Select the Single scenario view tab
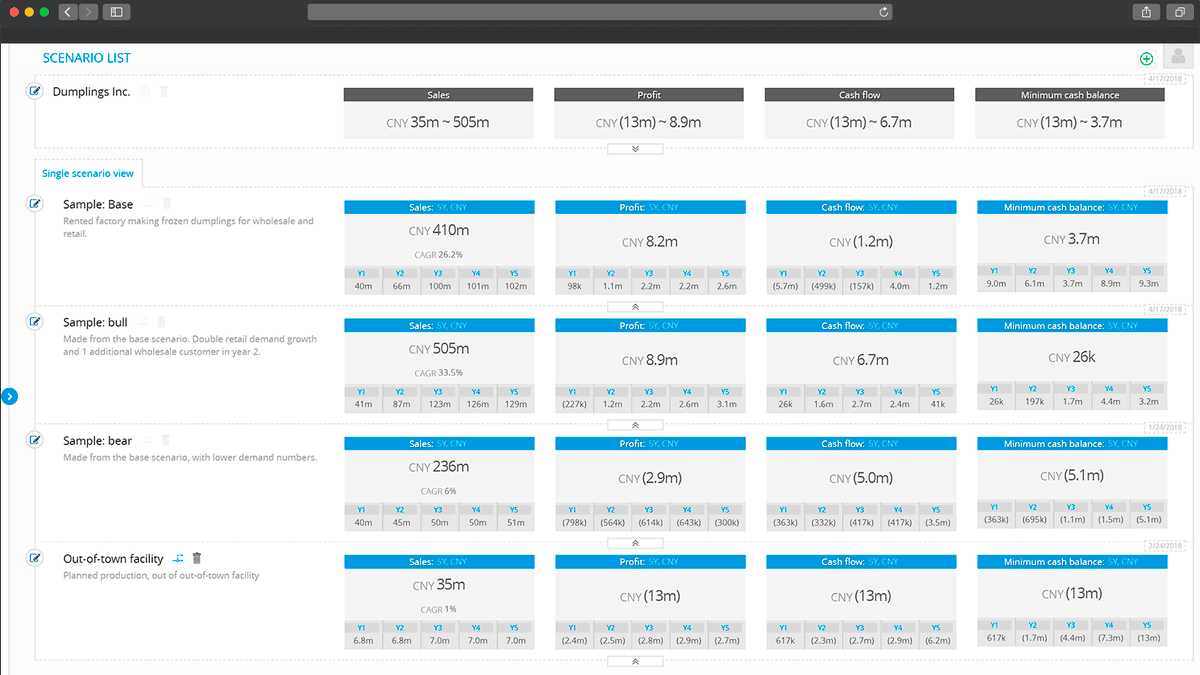This screenshot has height=675, width=1200. [88, 173]
